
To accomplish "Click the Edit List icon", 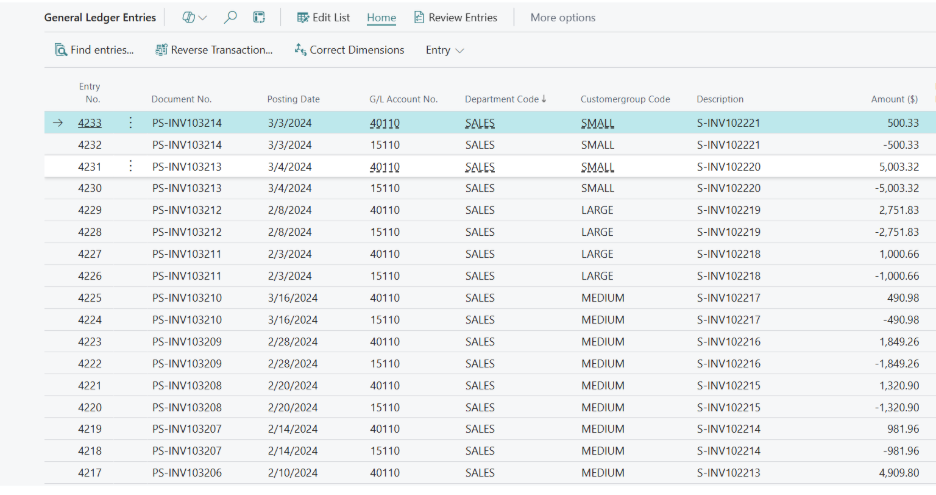I will coord(303,18).
